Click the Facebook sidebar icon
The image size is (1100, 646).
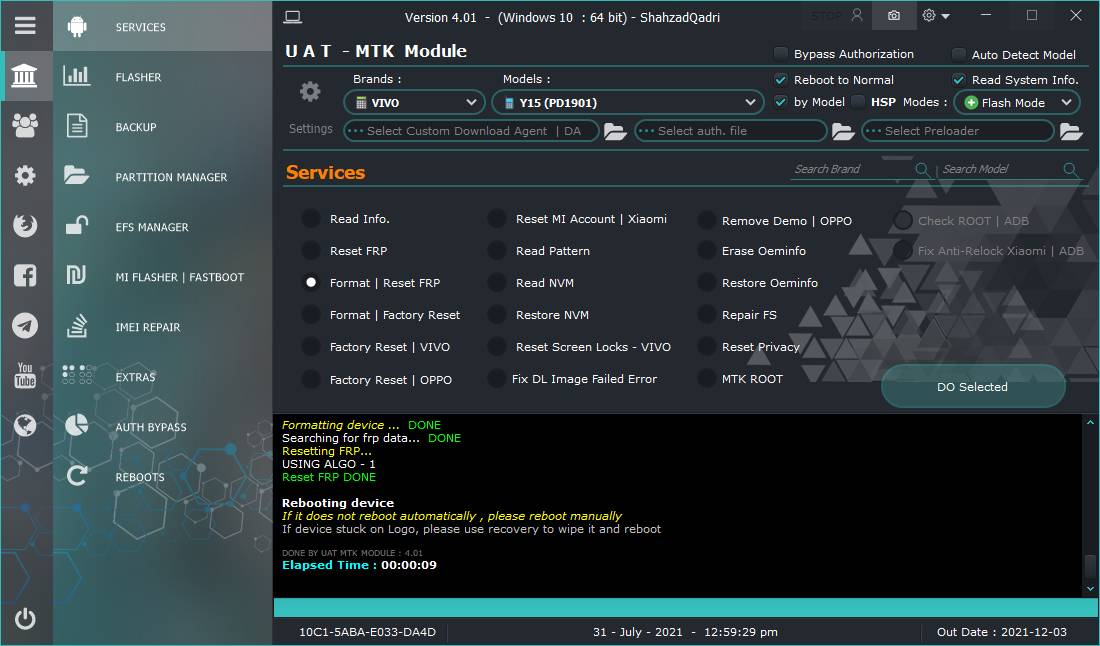[x=25, y=276]
